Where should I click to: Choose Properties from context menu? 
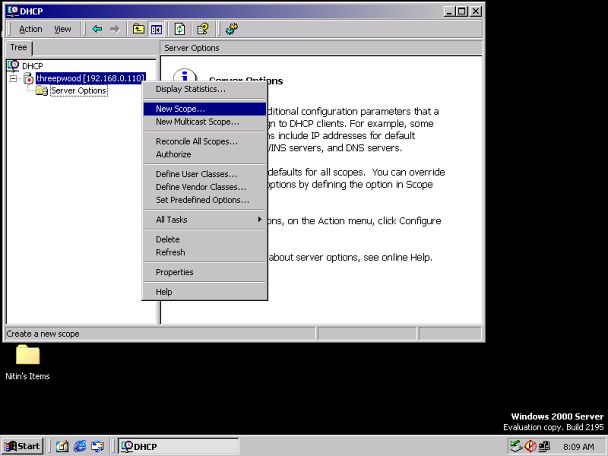[x=205, y=272]
